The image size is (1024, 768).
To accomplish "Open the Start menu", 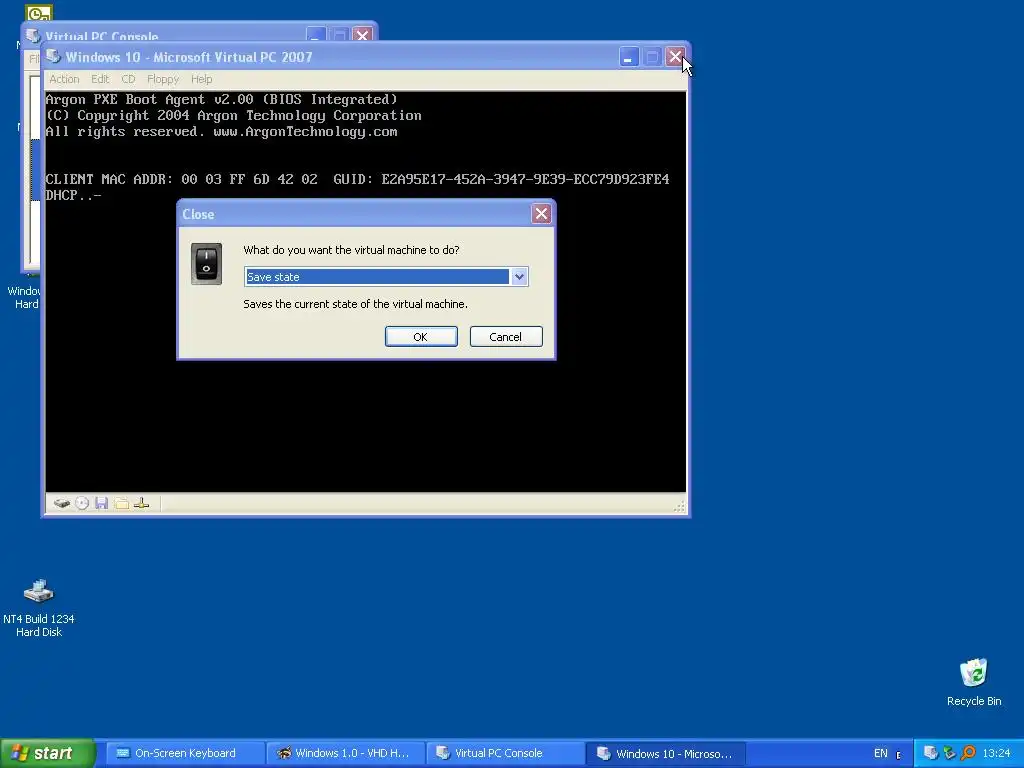I will (47, 754).
